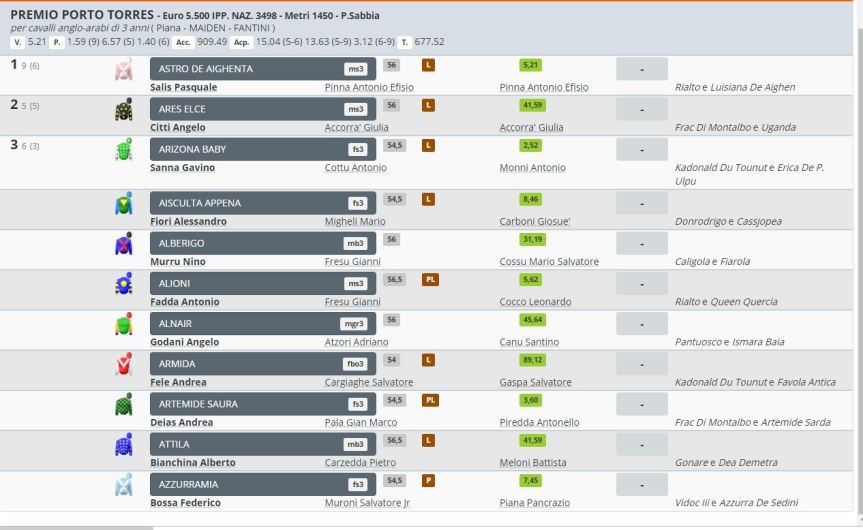The image size is (863, 530).
Task: Click the jockey silk icon beside Aisculta Appena
Action: 124,204
